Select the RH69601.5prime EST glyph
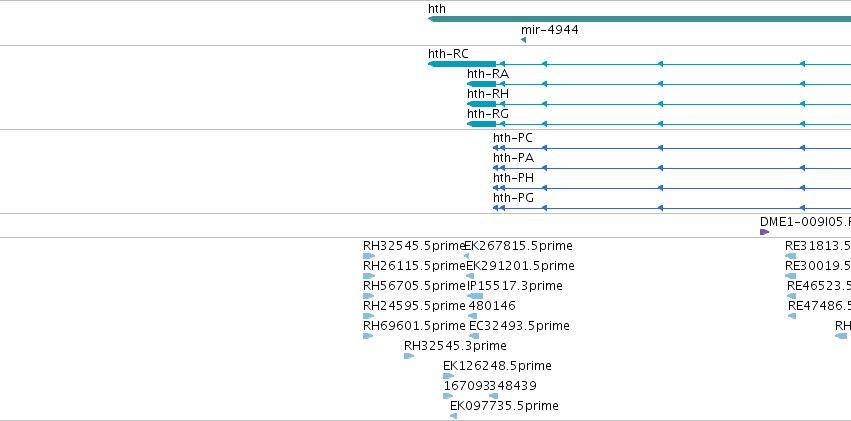 [368, 336]
